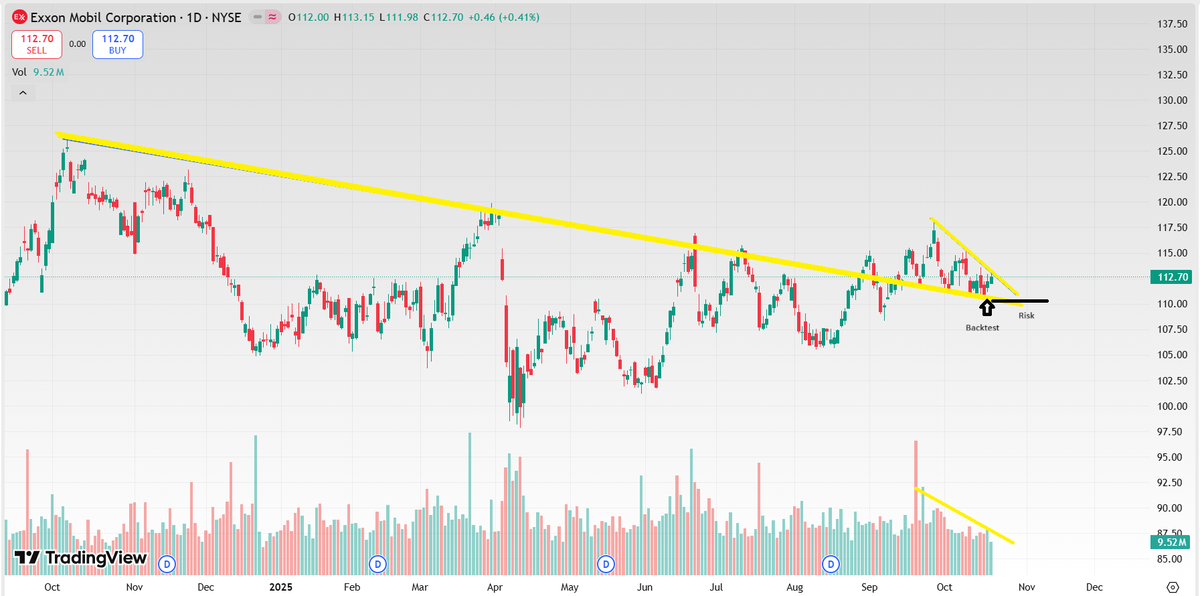Click the 115.00 price axis label
This screenshot has height=596, width=1200.
pyautogui.click(x=1170, y=253)
